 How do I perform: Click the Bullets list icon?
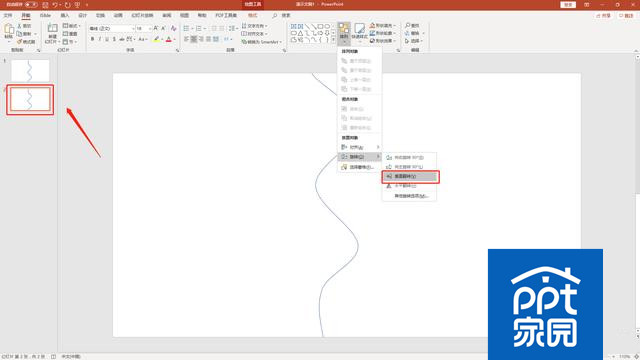pyautogui.click(x=186, y=28)
